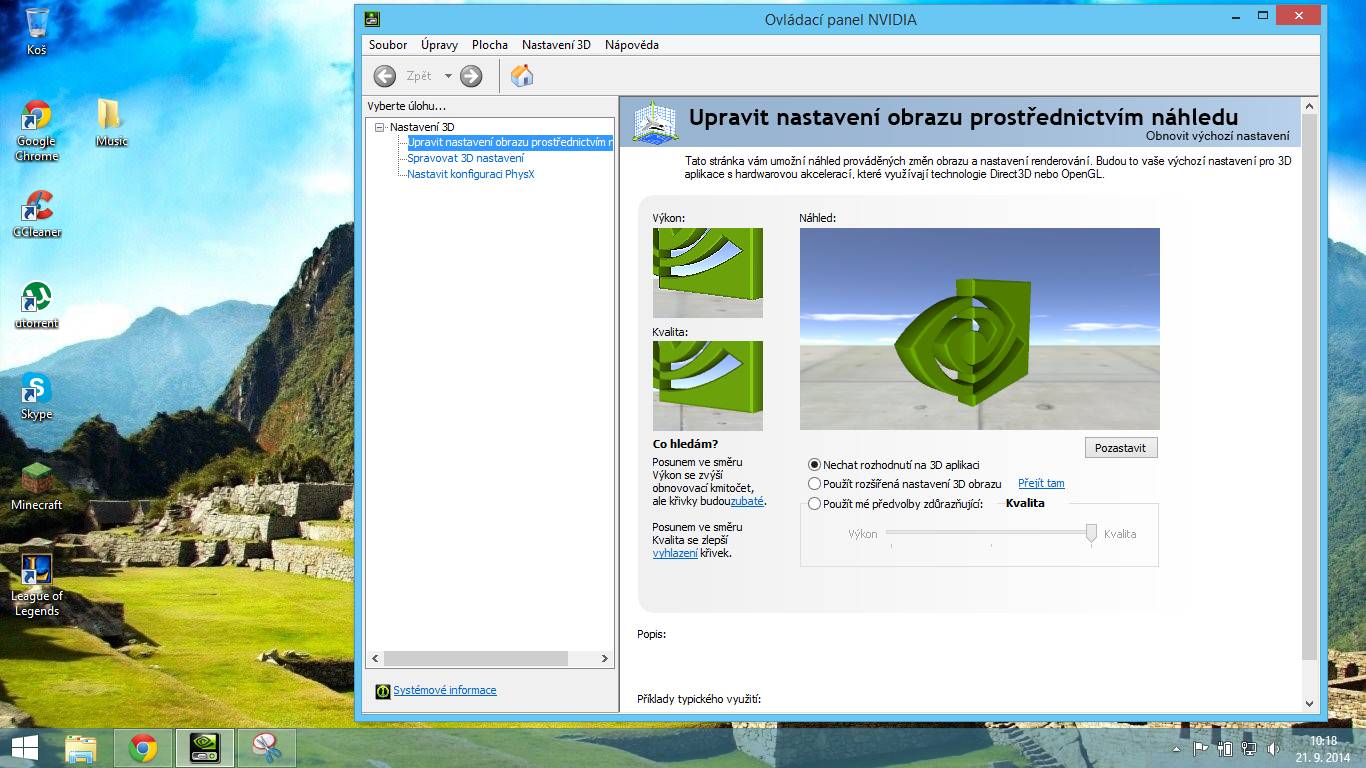Click the Přejít tam link
This screenshot has height=768, width=1366.
pos(1041,483)
